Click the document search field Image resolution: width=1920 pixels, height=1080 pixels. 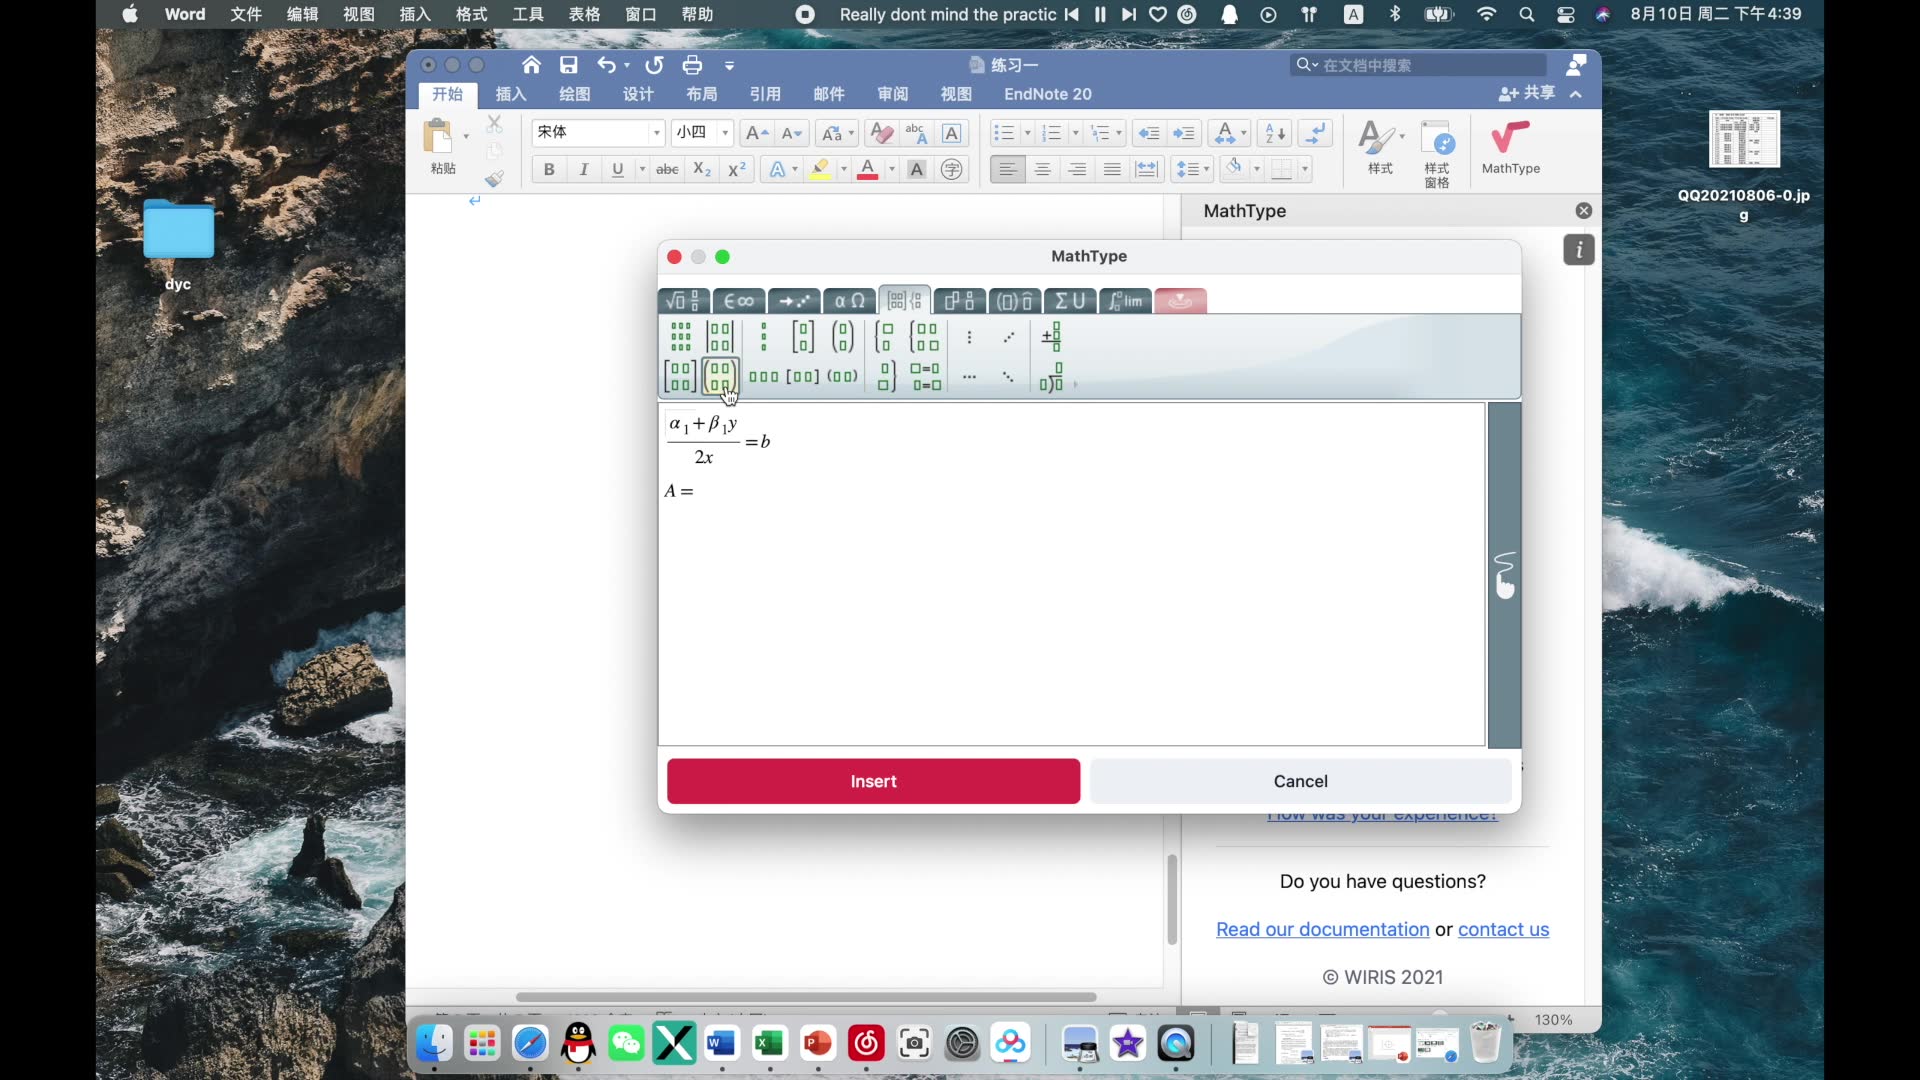tap(1418, 65)
